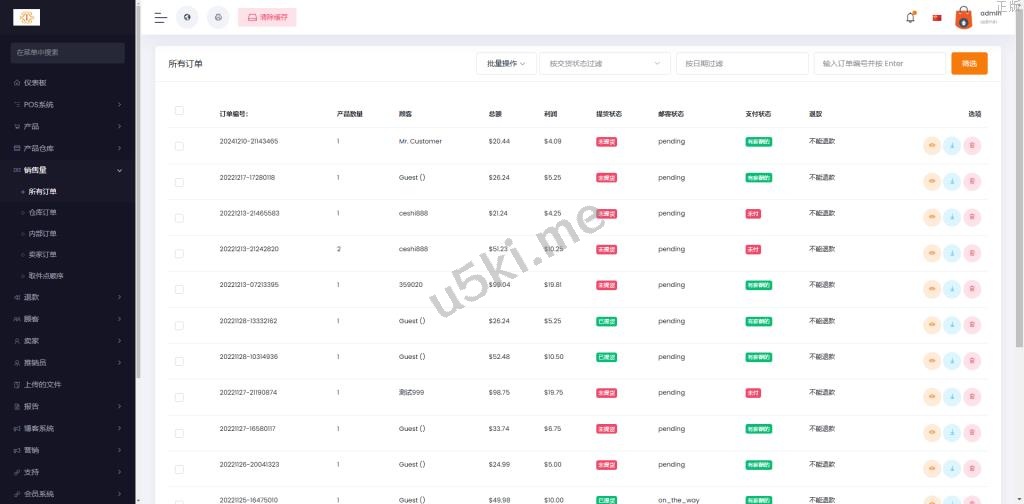Click the red flag language icon
Viewport: 1024px width, 504px height.
point(937,18)
